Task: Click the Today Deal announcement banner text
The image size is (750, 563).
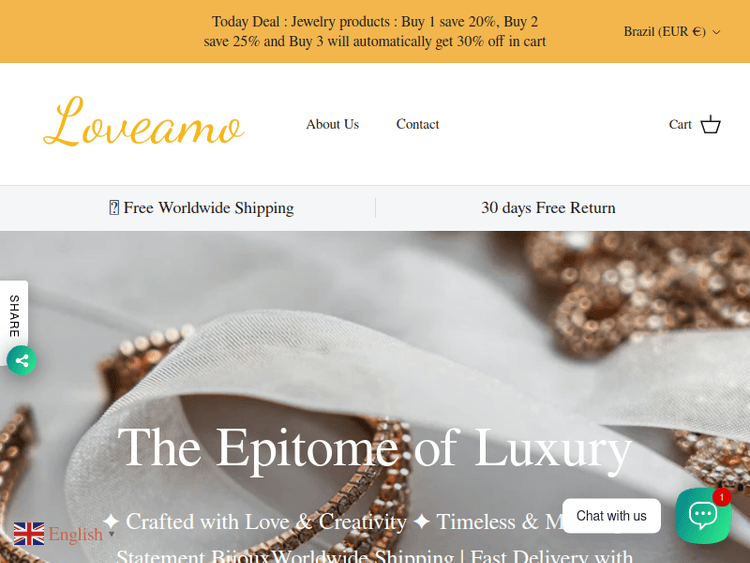Action: (375, 32)
